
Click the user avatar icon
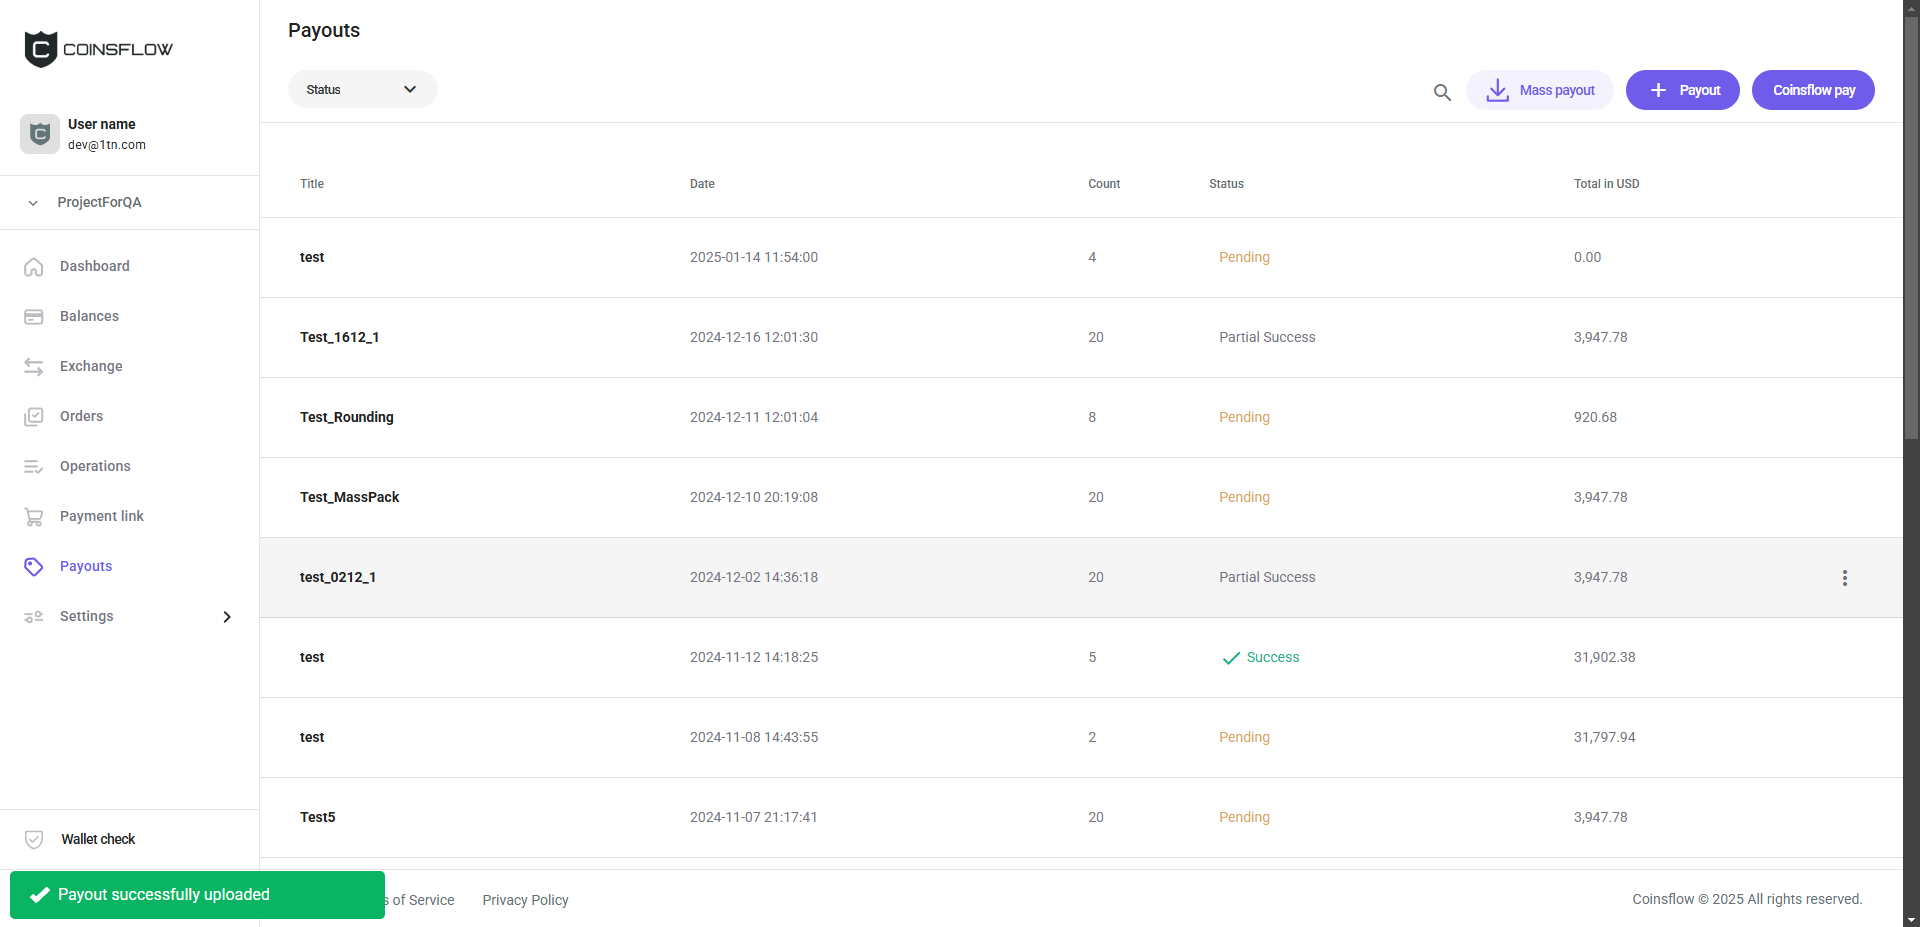point(40,134)
